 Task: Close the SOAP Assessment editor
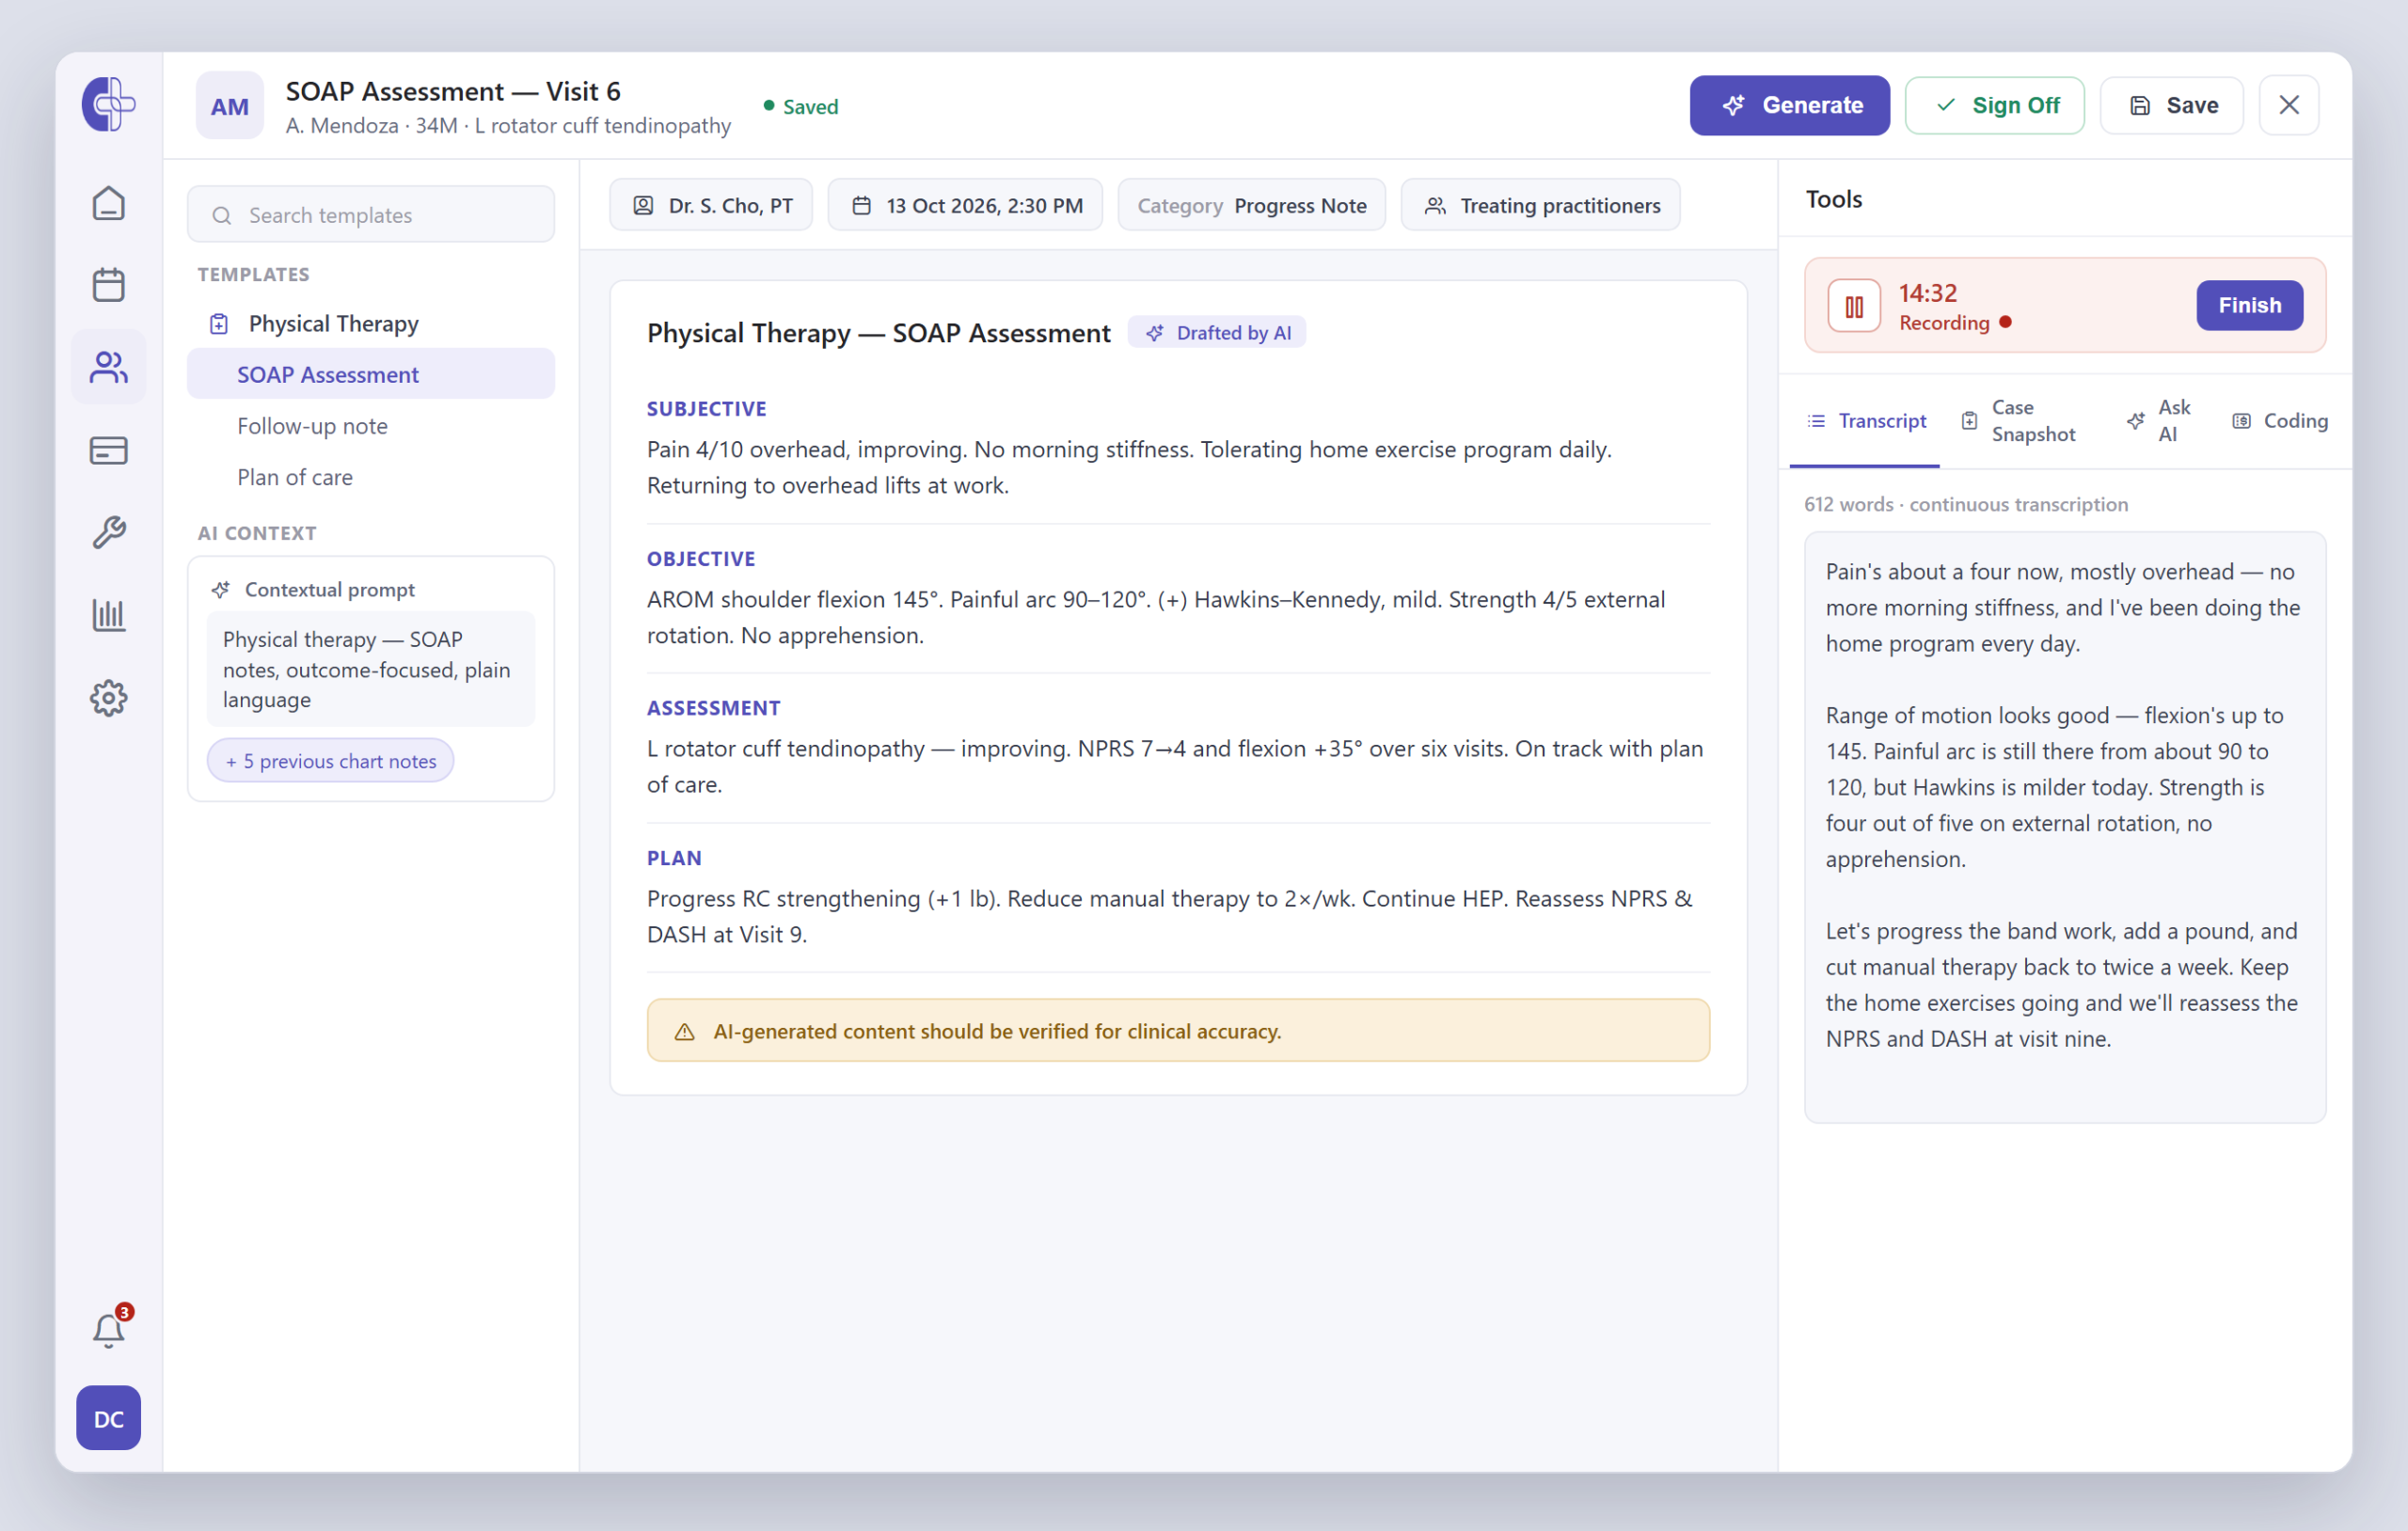(x=2288, y=105)
